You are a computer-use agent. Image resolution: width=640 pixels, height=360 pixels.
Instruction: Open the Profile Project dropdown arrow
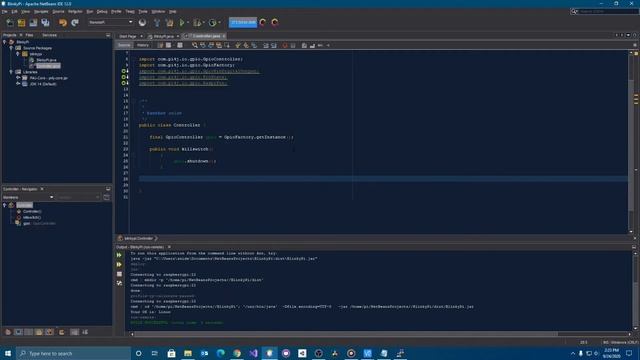tap(219, 23)
